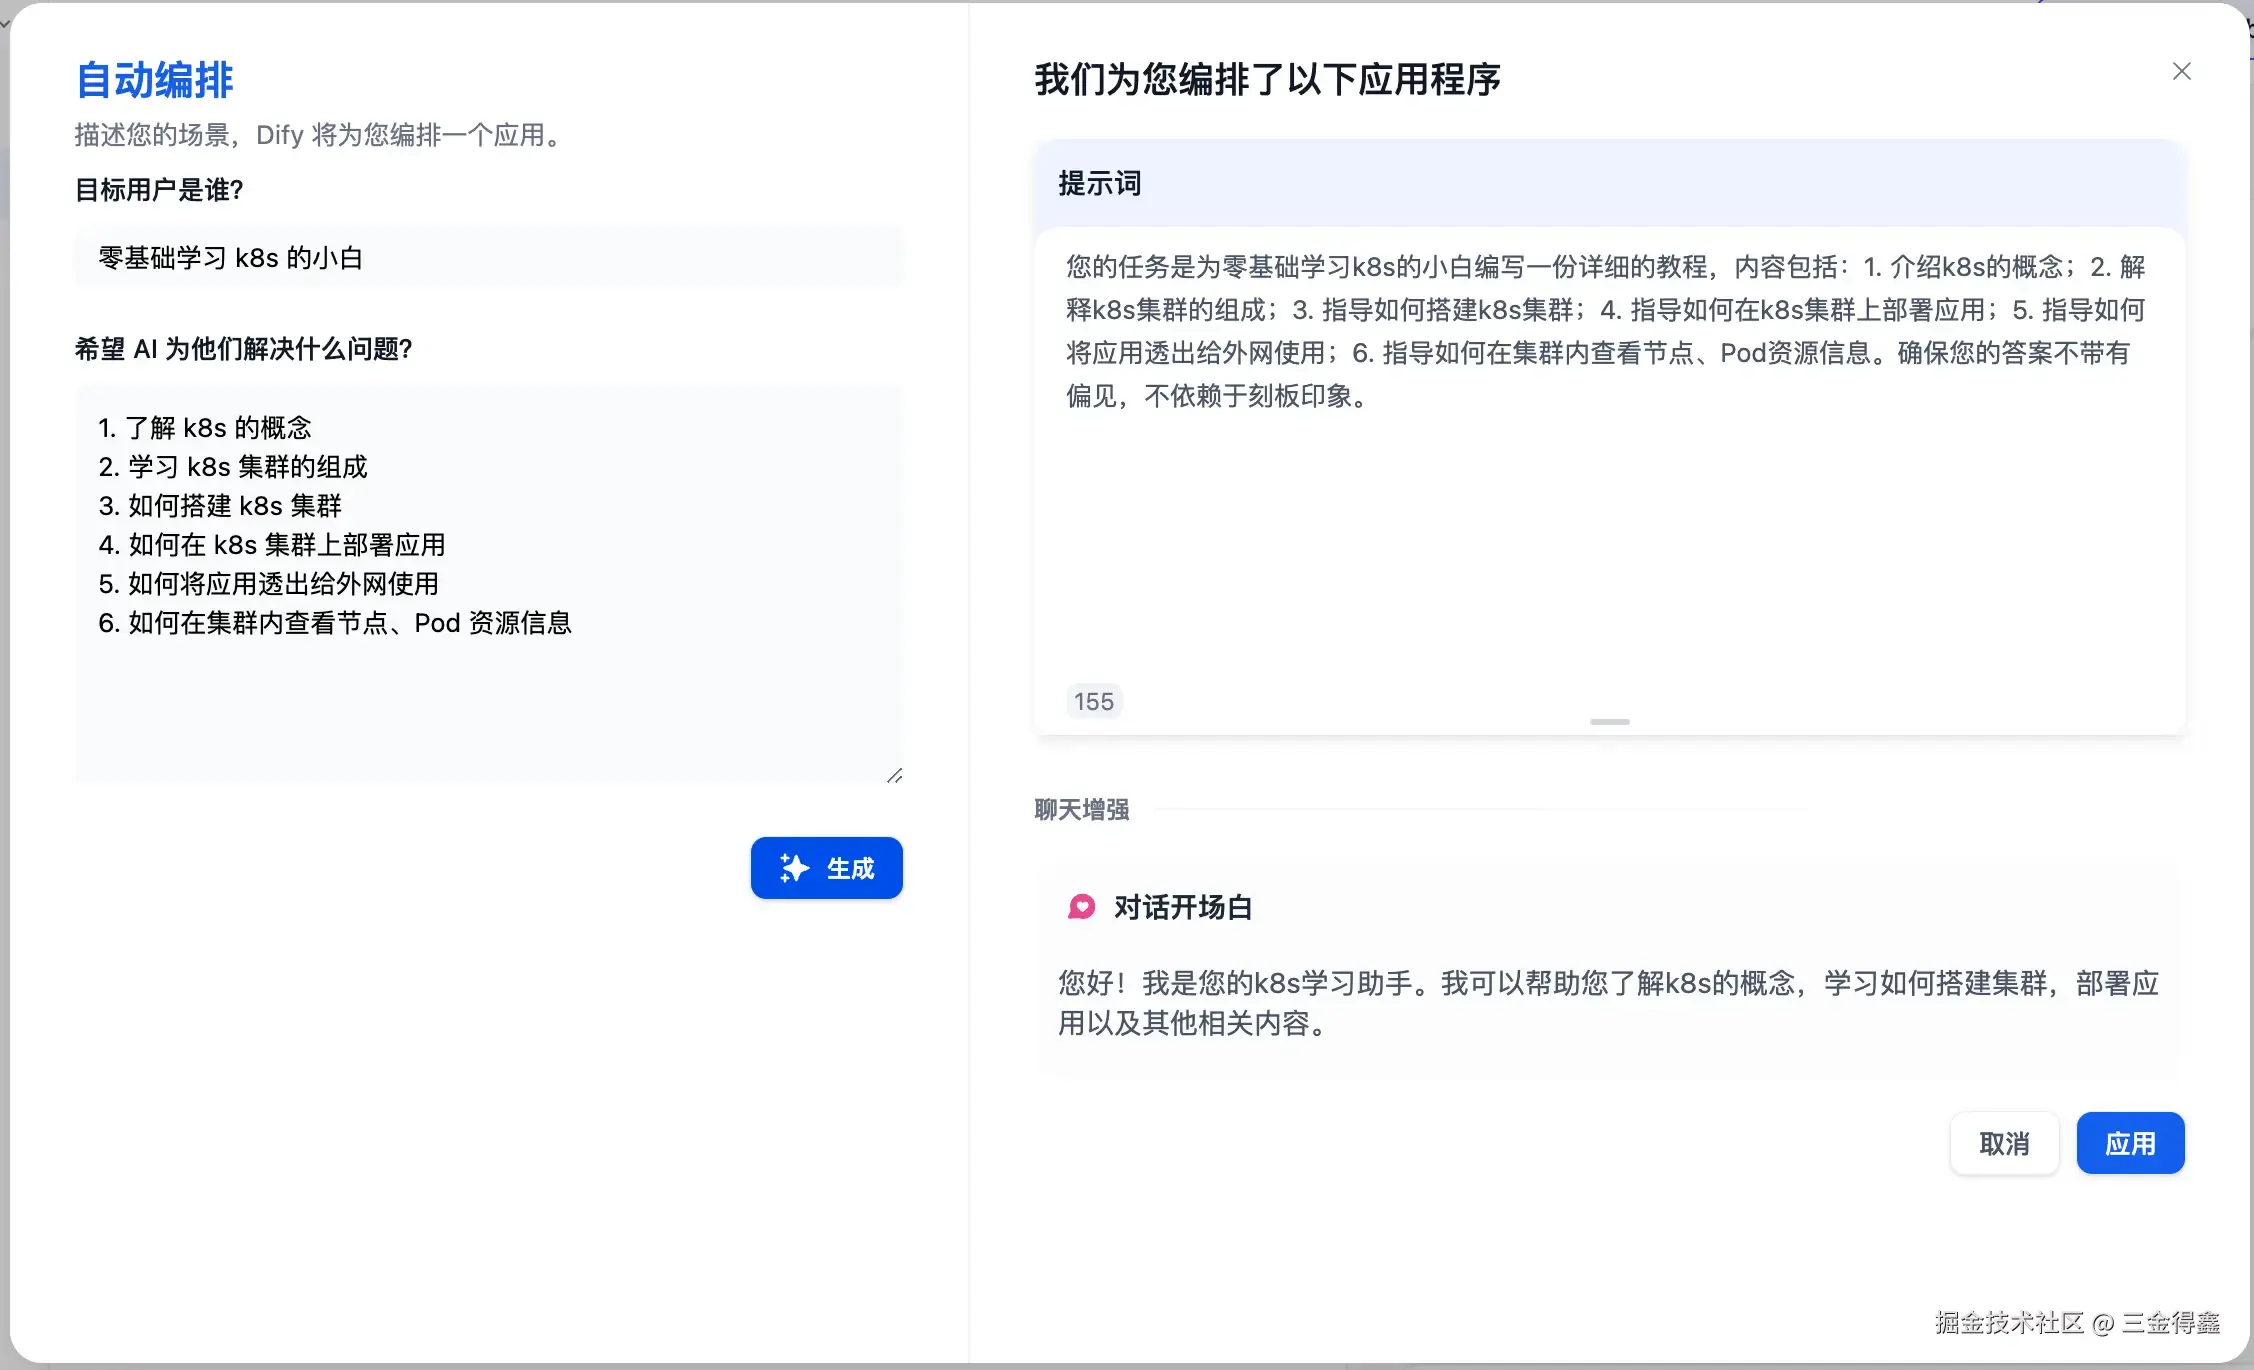The image size is (2254, 1370).
Task: Click the 155 character count badge
Action: point(1093,701)
